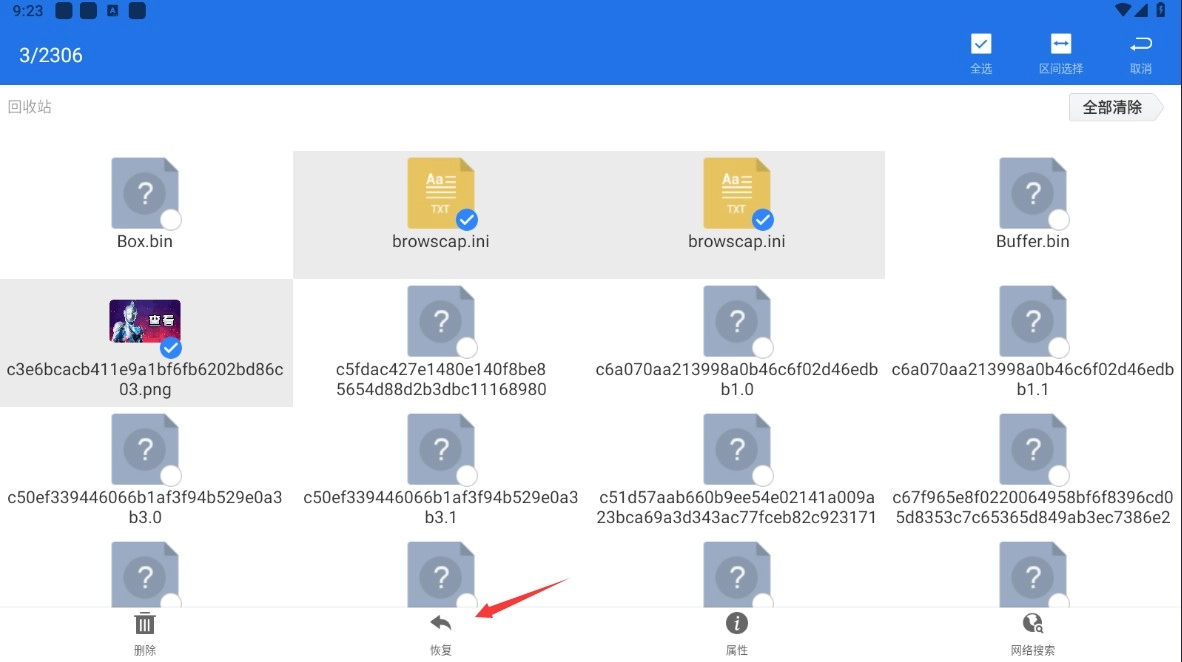Check the Box.bin selection circle
1182x662 pixels.
click(x=170, y=220)
